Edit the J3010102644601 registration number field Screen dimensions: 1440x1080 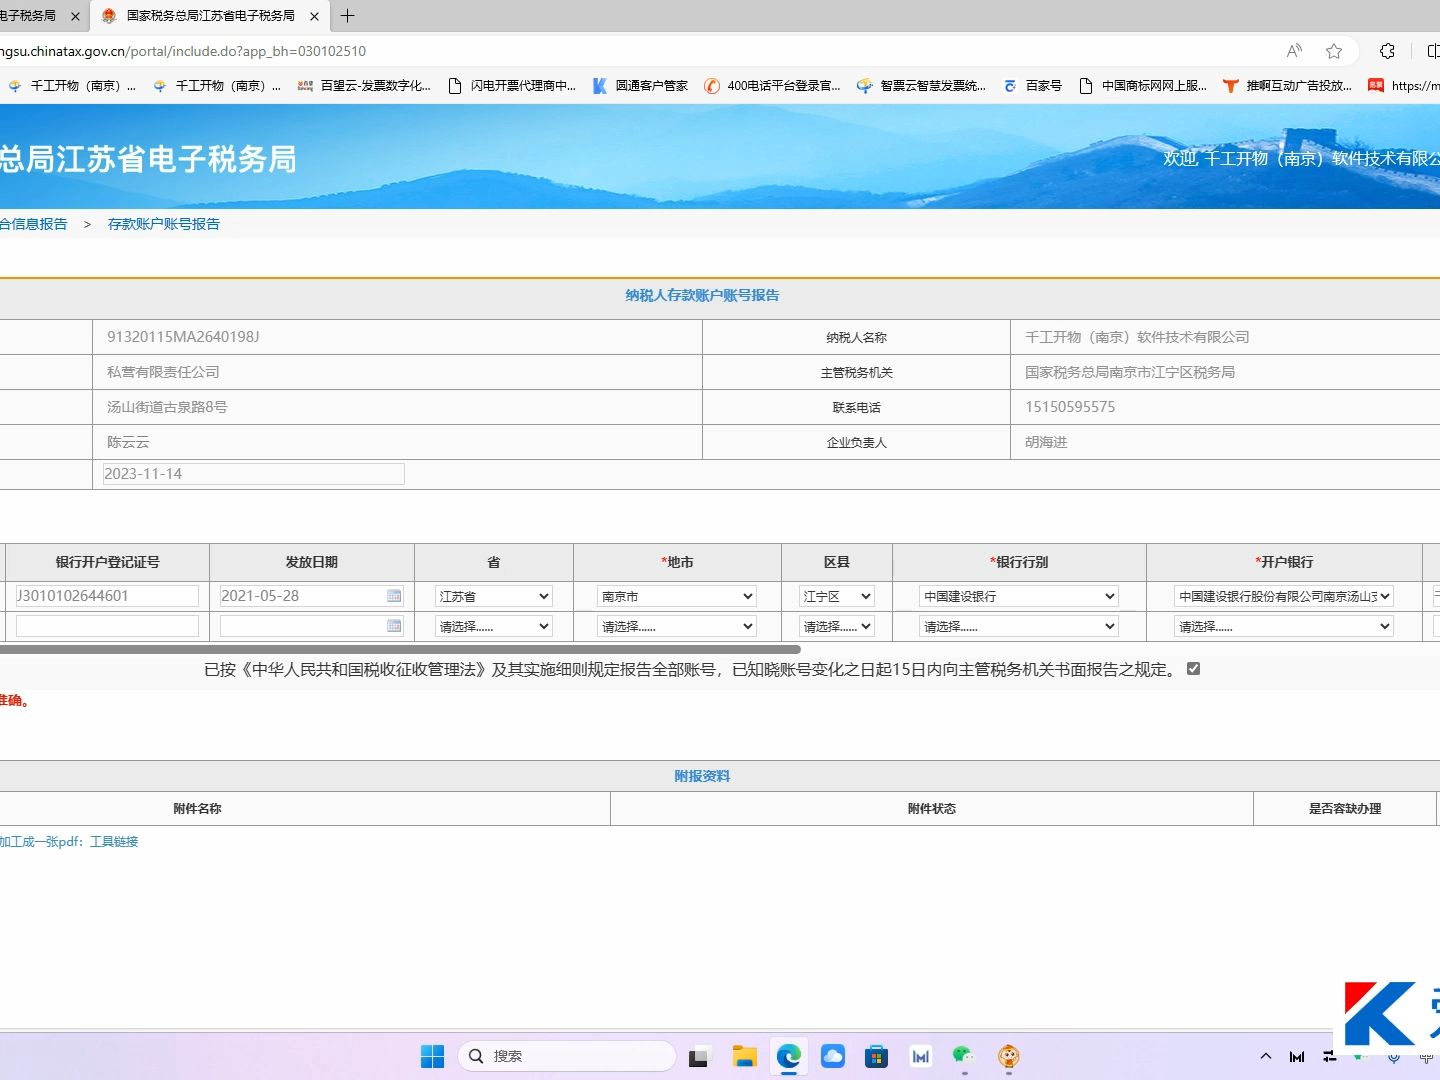[x=107, y=596]
